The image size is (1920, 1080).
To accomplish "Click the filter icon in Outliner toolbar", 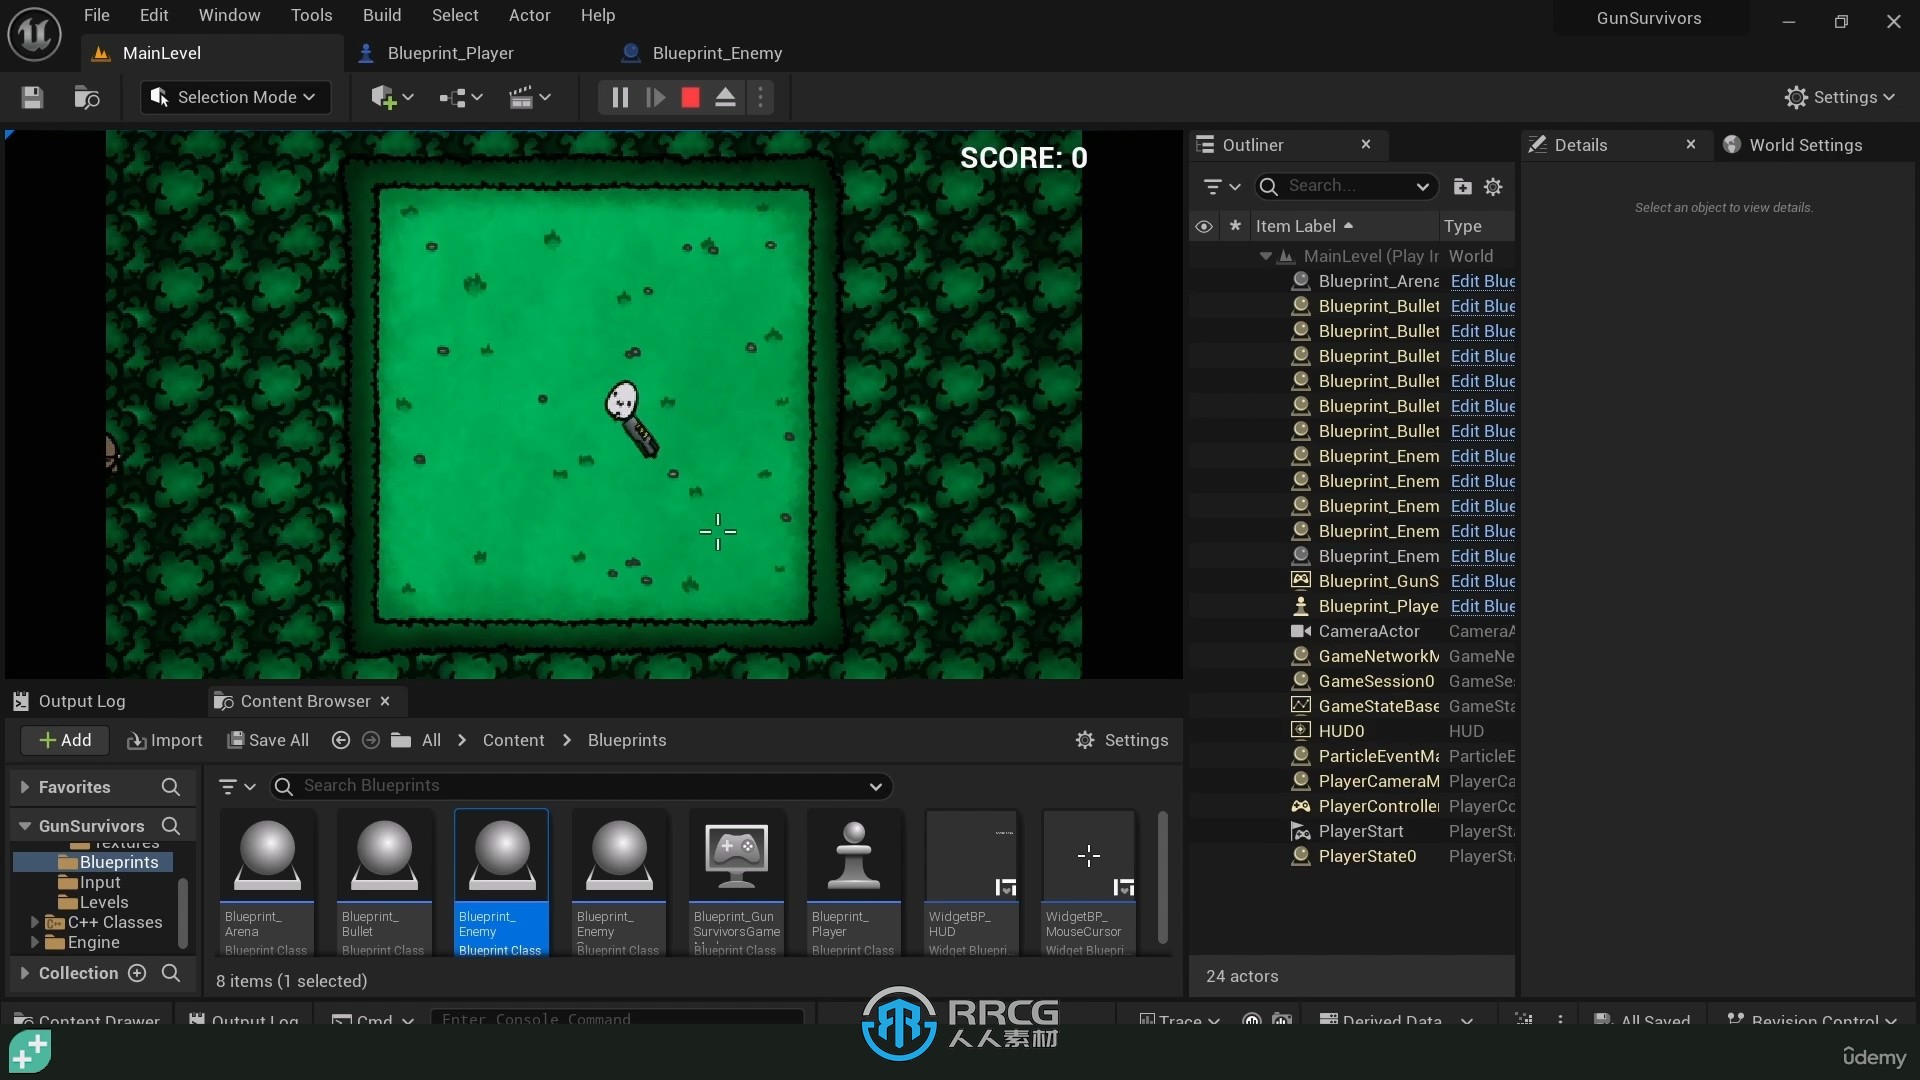I will 1213,186.
